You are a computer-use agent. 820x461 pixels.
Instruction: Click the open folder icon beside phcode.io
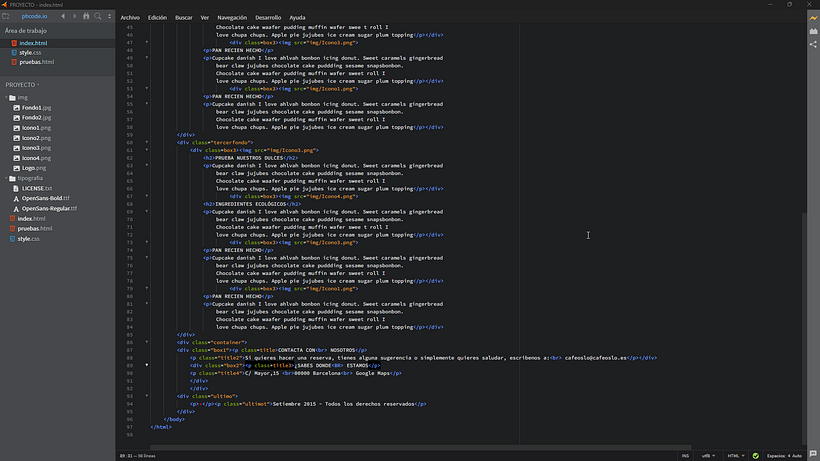tap(6, 16)
